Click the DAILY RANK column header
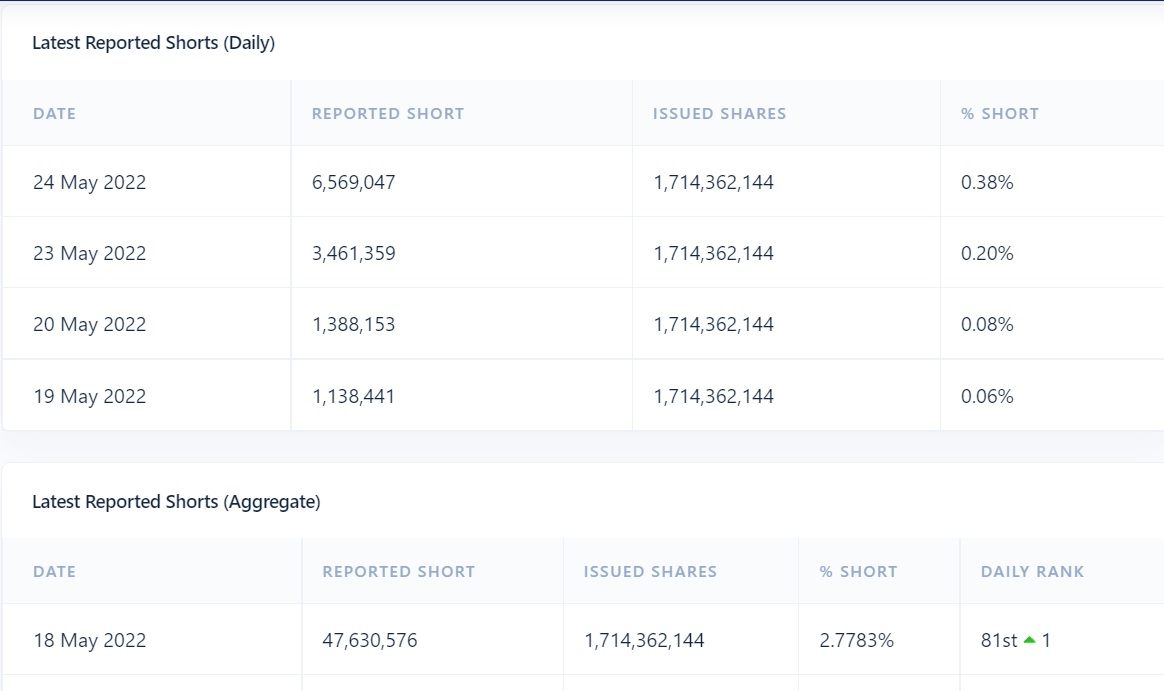Image resolution: width=1164 pixels, height=691 pixels. click(1032, 572)
